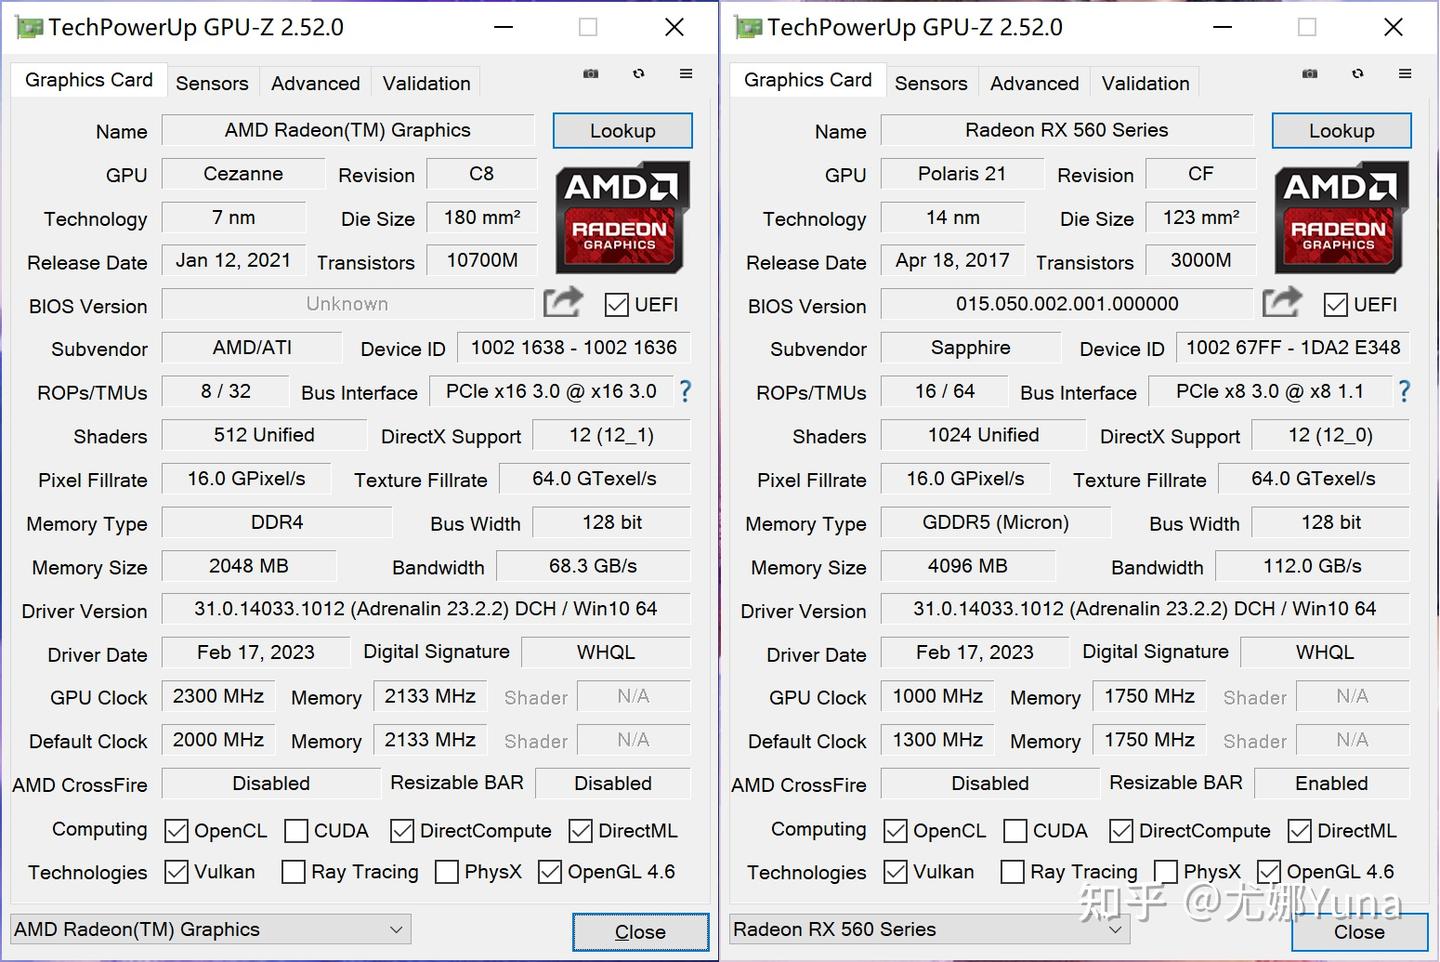Click the Name field showing "Radeon RX 560 Series"
Viewport: 1440px width, 962px height.
click(1067, 130)
